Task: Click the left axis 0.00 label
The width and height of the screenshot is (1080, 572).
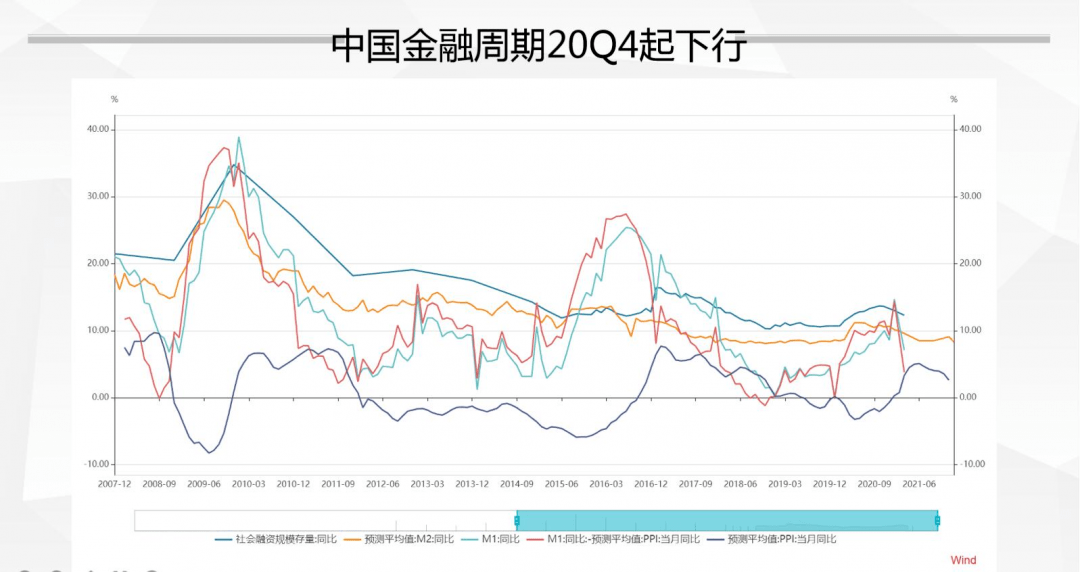Action: pyautogui.click(x=100, y=397)
